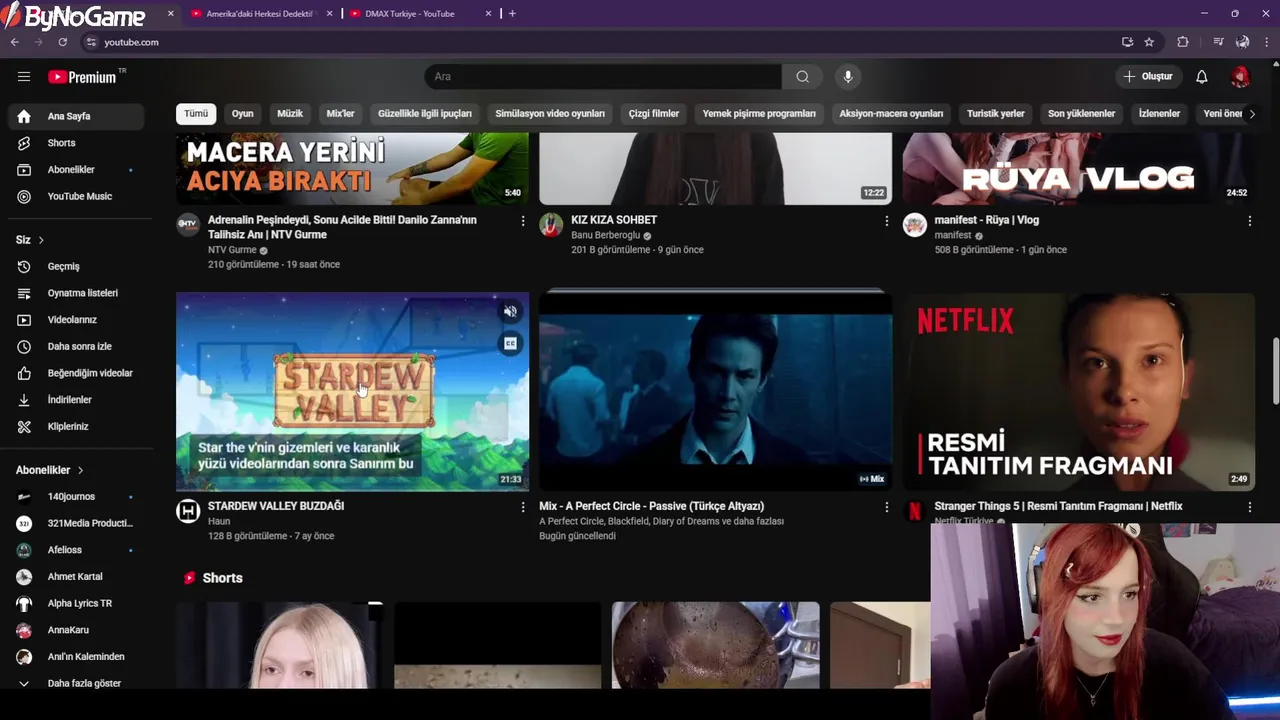Open A Perfect Circle mix thumbnail
Viewport: 1280px width, 720px height.
(715, 392)
